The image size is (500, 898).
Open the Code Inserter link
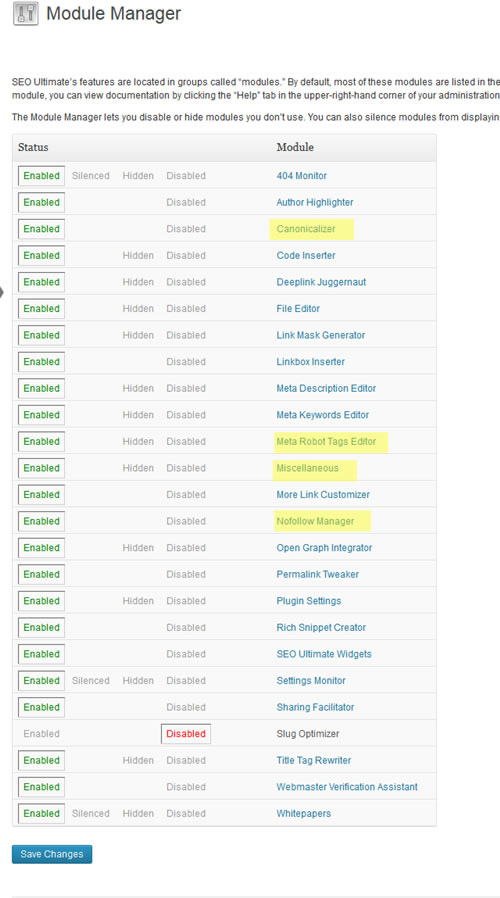(x=306, y=255)
